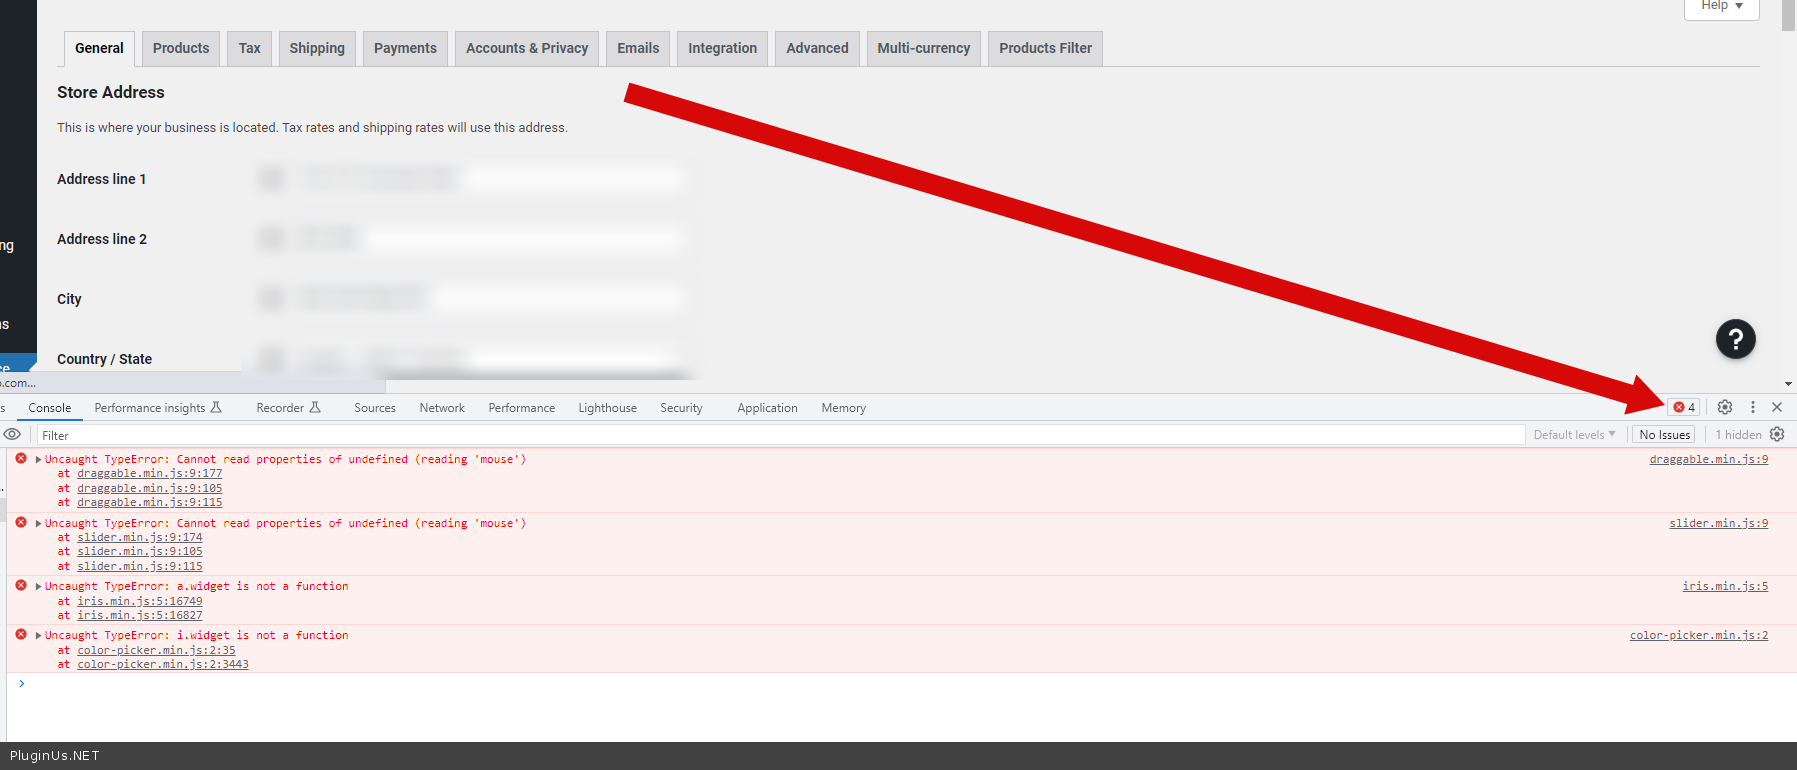Screen dimensions: 1797x770
Task: Click the error icon beside the draggable TypeError
Action: [x=21, y=459]
